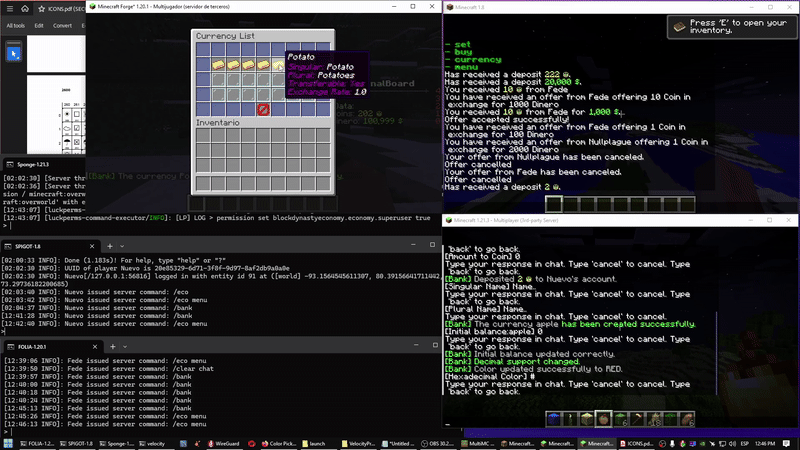Open dropdown arrow next to SPIGOT-1.8 tab
The height and width of the screenshot is (450, 800).
[x=122, y=246]
